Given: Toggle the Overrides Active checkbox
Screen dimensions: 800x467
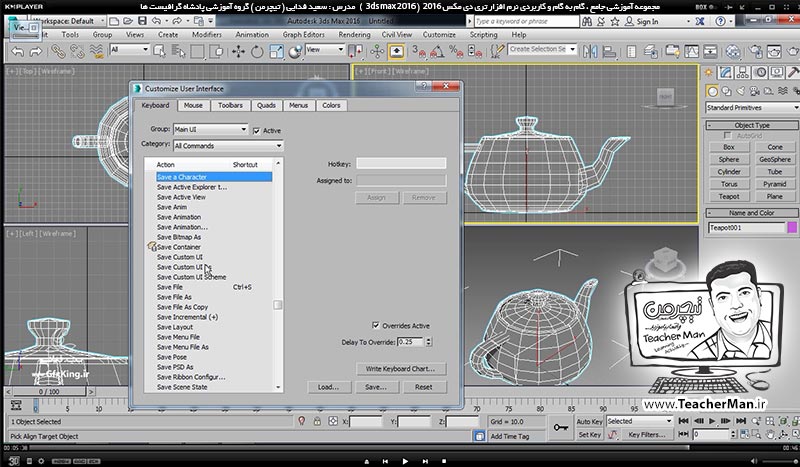Looking at the screenshot, I should tap(376, 325).
